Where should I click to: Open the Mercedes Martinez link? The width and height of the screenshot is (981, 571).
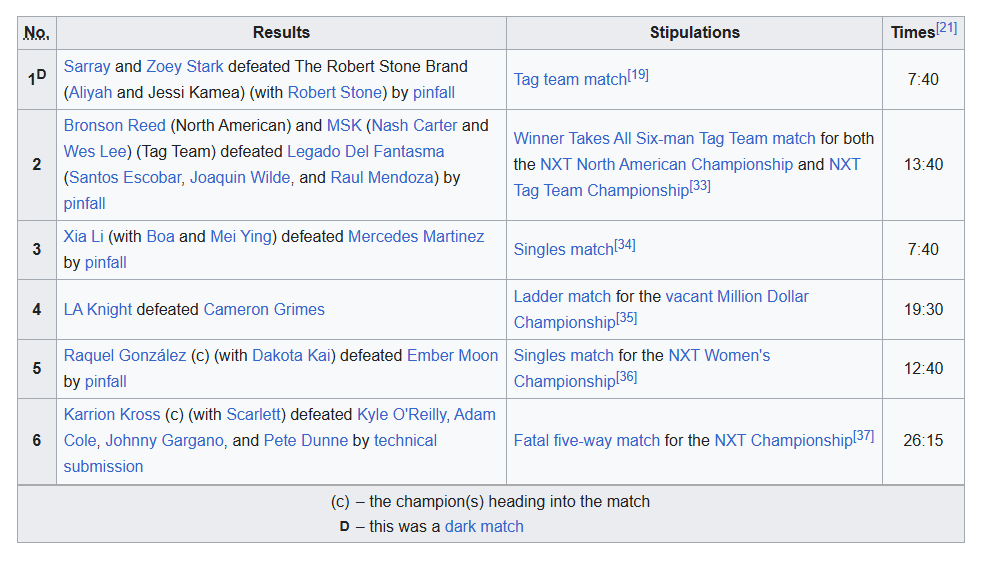tap(416, 236)
